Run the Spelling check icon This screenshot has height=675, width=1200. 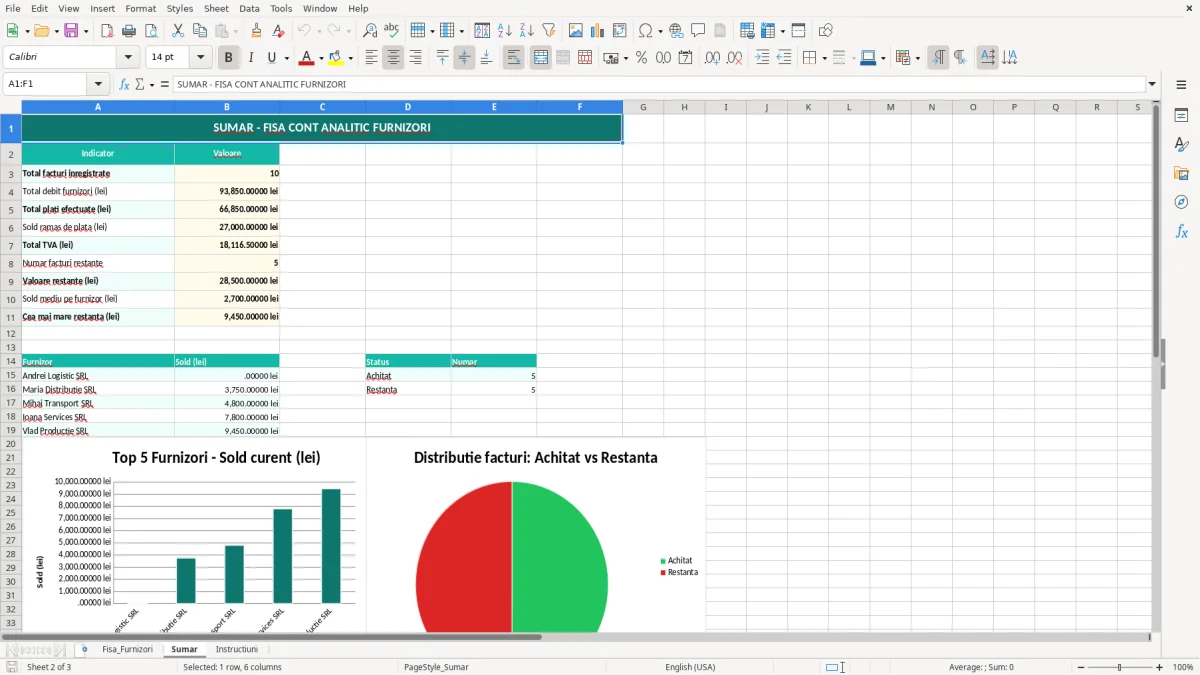coord(391,31)
